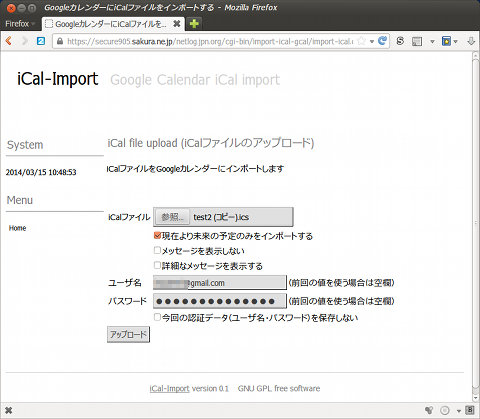The width and height of the screenshot is (480, 419).
Task: Expand the dropdown arrow next to the grey panel toolbar icon
Action: [432, 42]
